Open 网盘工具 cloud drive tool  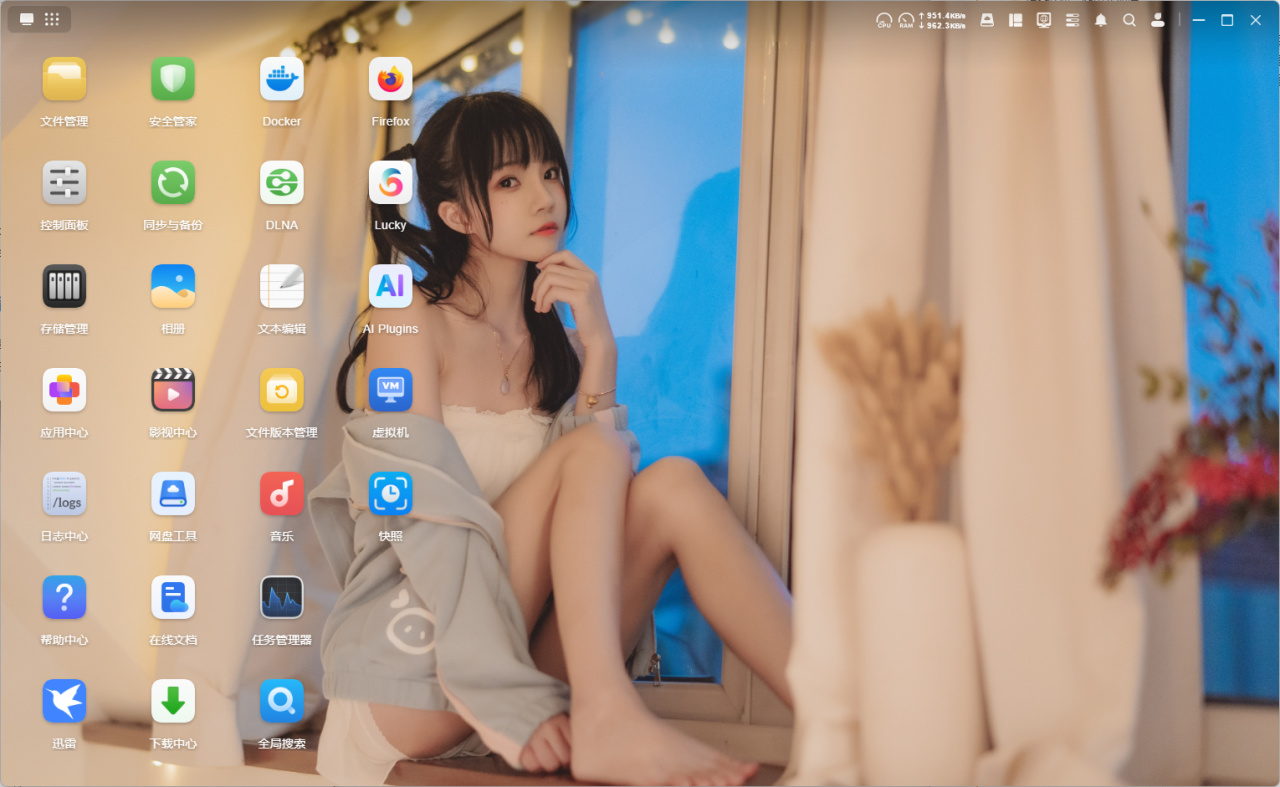click(x=173, y=494)
